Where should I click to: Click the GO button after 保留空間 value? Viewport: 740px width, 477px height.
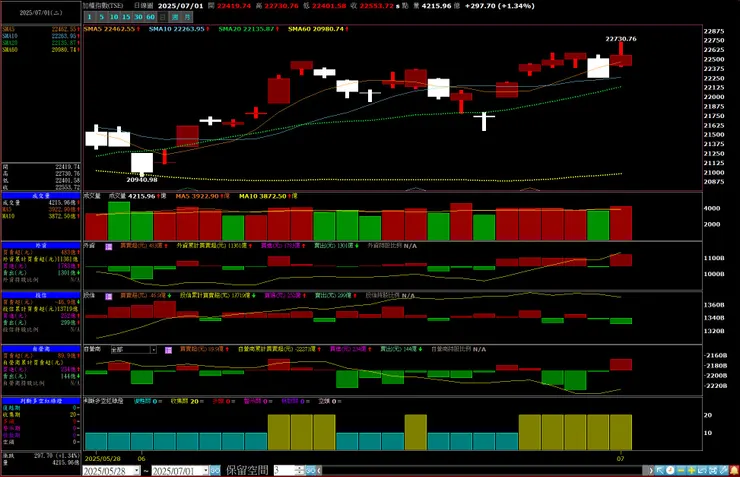coord(311,470)
